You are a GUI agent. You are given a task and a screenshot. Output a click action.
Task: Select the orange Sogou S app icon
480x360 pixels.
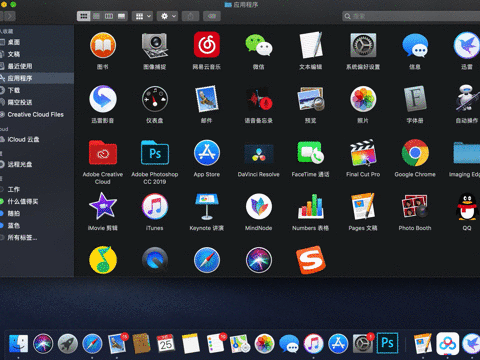[x=311, y=260]
